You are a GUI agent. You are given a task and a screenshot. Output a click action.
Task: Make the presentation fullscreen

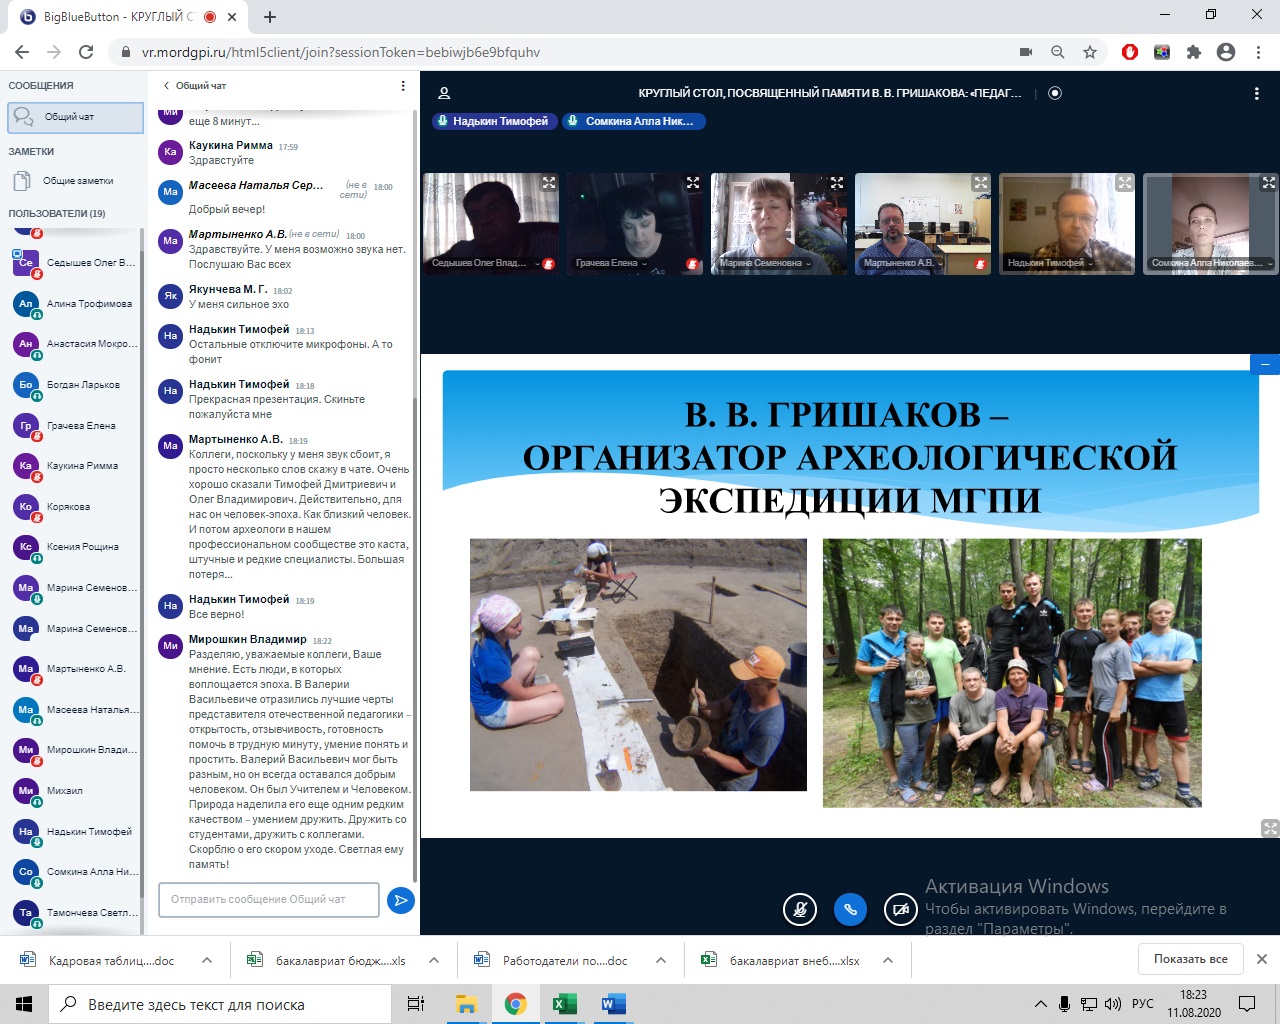pos(1270,828)
